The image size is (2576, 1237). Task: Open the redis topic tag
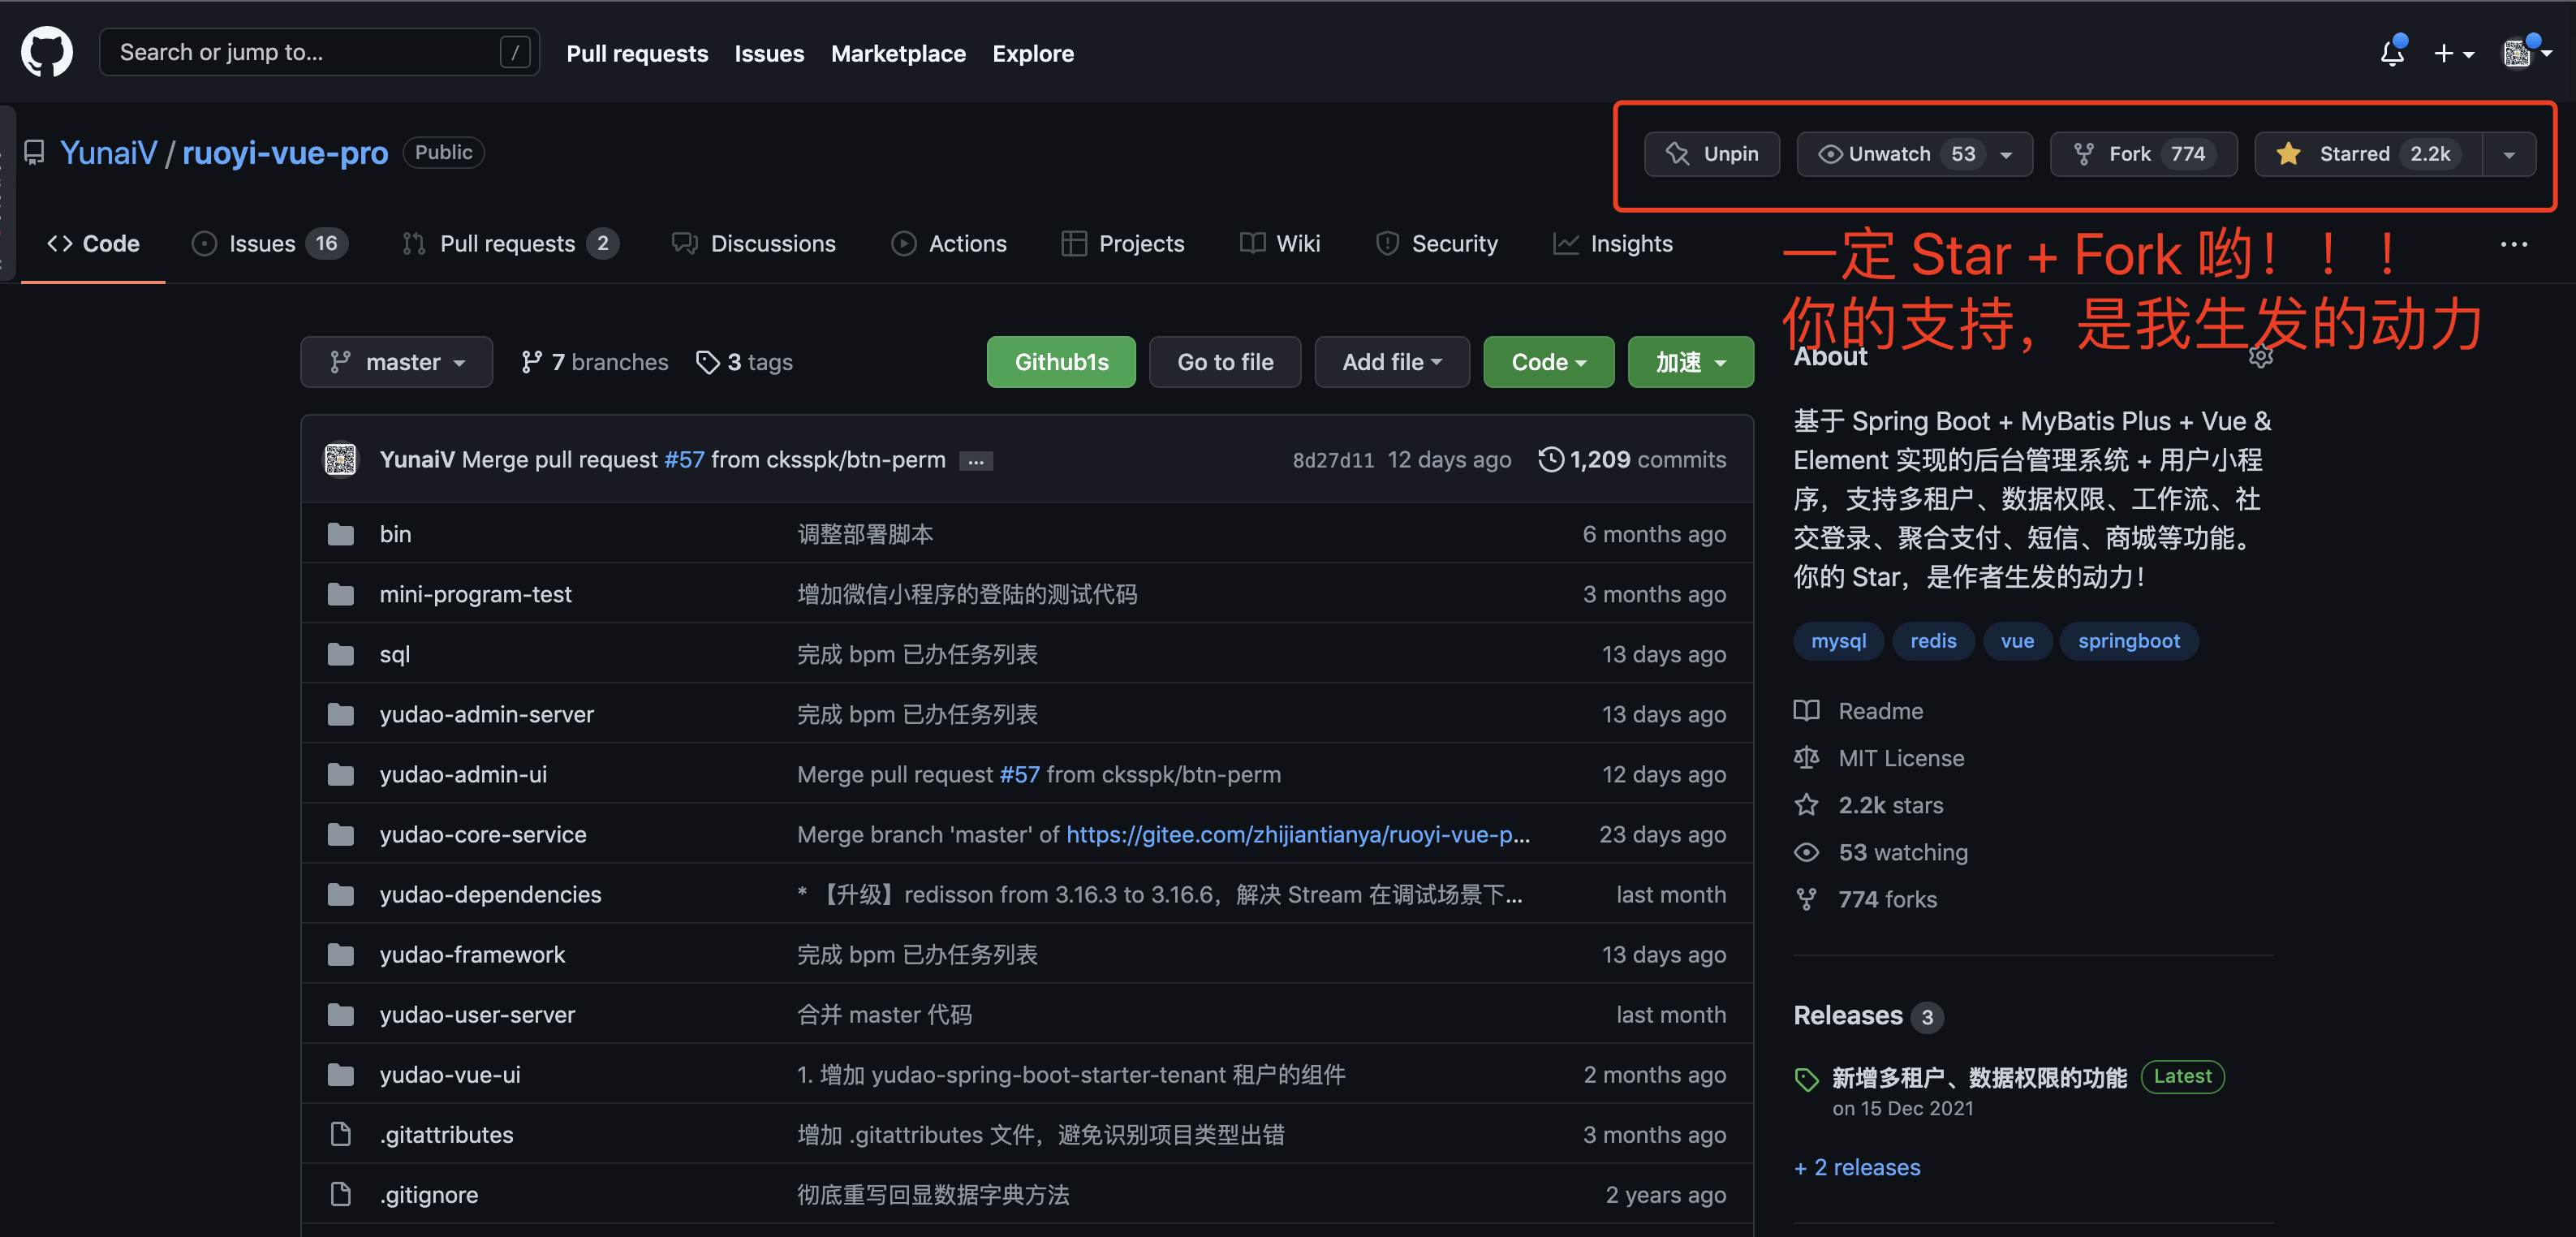tap(1933, 641)
